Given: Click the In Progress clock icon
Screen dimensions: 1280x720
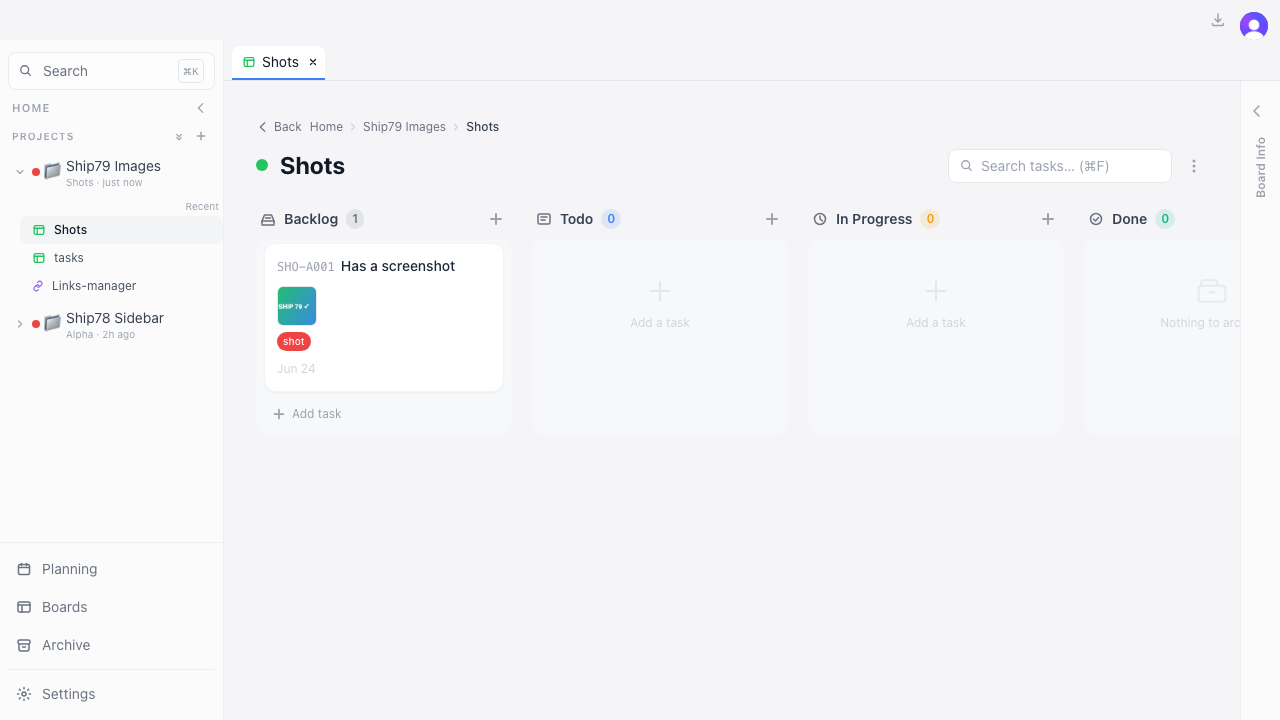Looking at the screenshot, I should (x=820, y=219).
